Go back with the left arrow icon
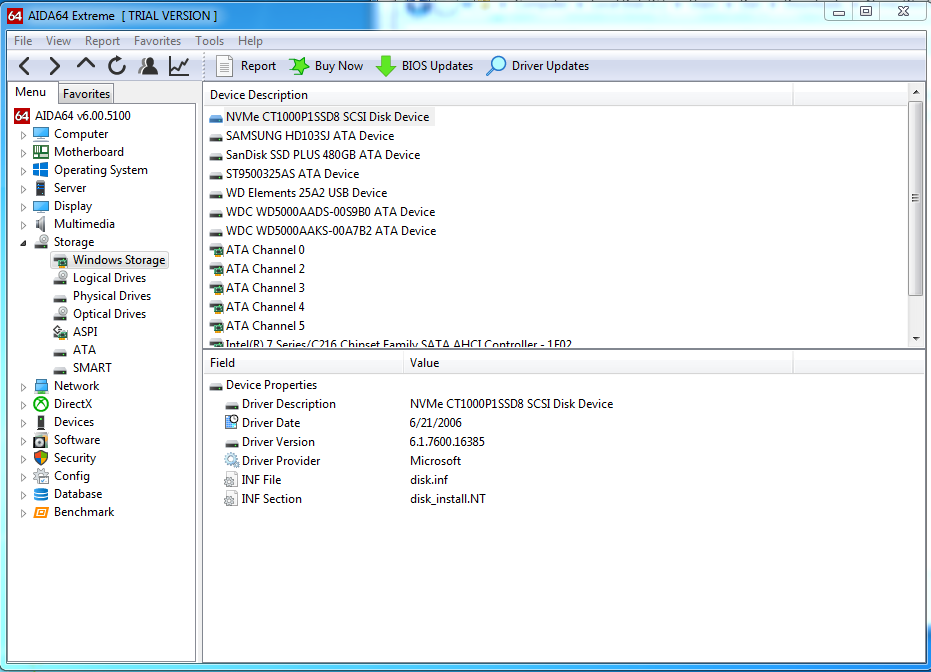The height and width of the screenshot is (672, 931). click(x=24, y=66)
